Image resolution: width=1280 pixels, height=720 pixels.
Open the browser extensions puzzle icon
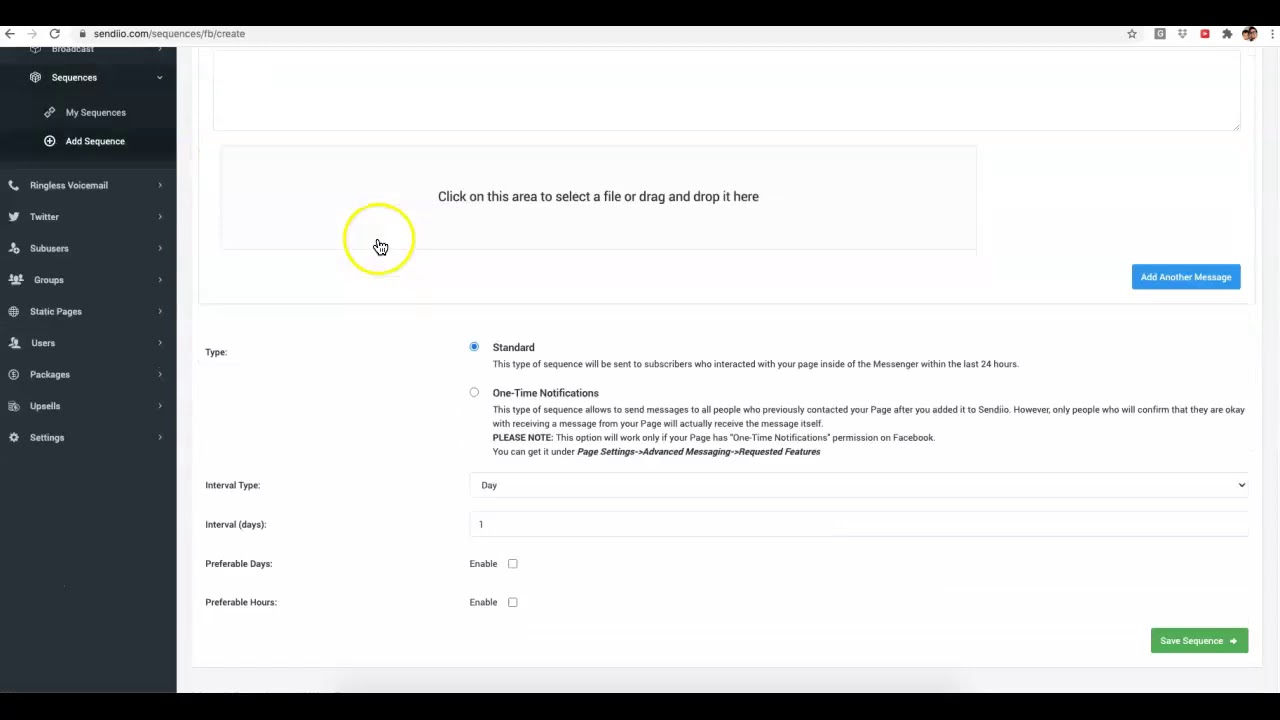coord(1227,34)
